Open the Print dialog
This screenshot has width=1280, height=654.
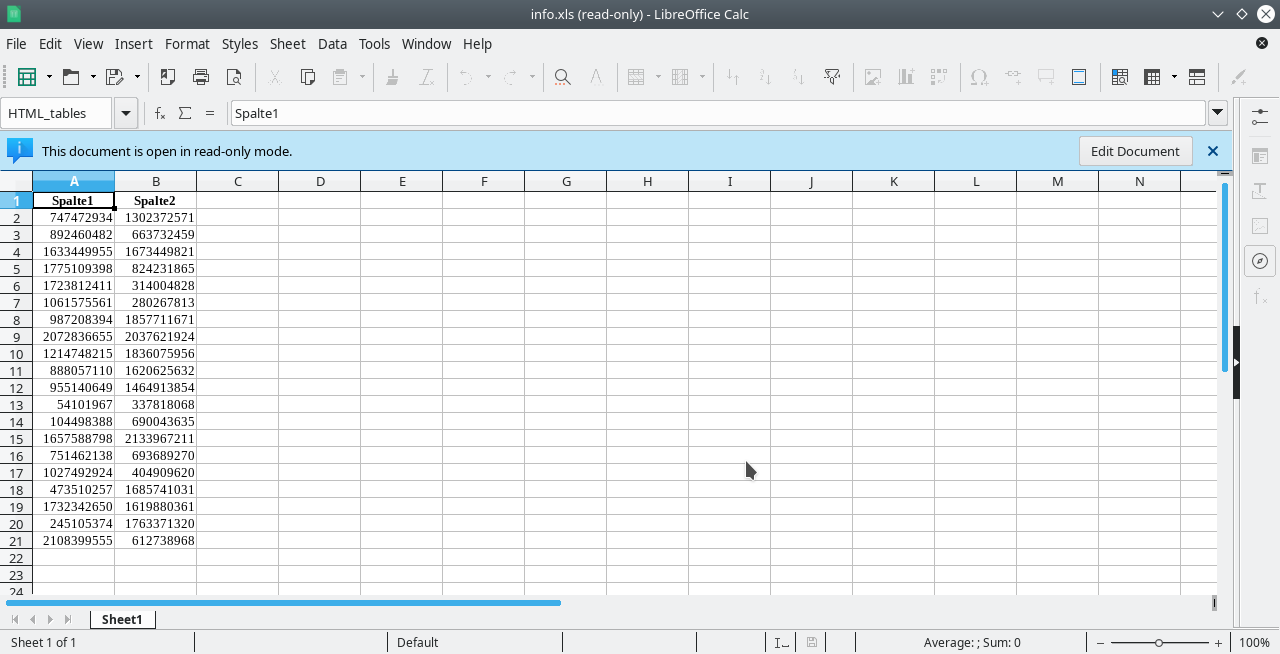coord(200,77)
